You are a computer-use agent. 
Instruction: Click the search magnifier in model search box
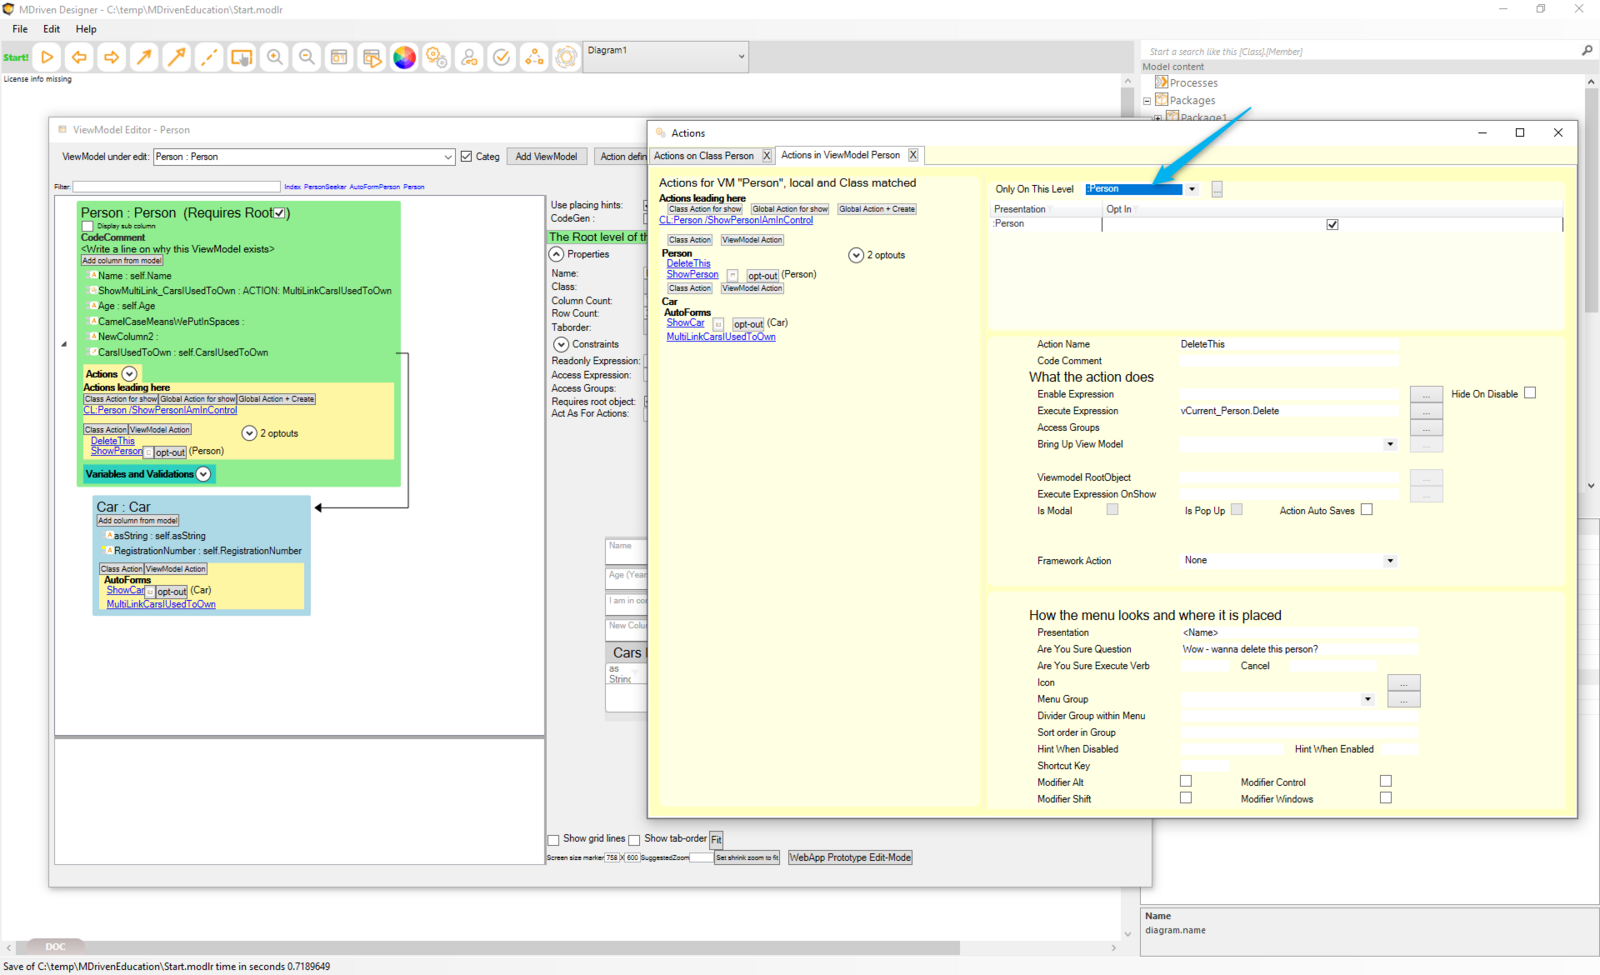pyautogui.click(x=1587, y=50)
